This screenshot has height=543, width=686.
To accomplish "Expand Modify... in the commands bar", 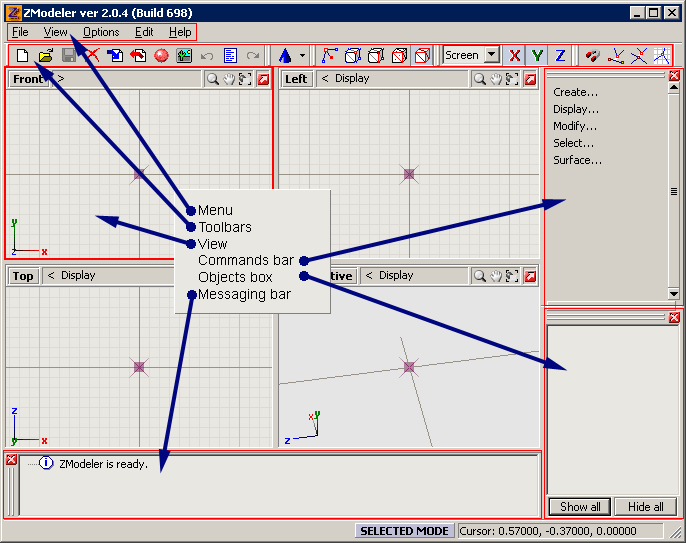I will (x=575, y=126).
